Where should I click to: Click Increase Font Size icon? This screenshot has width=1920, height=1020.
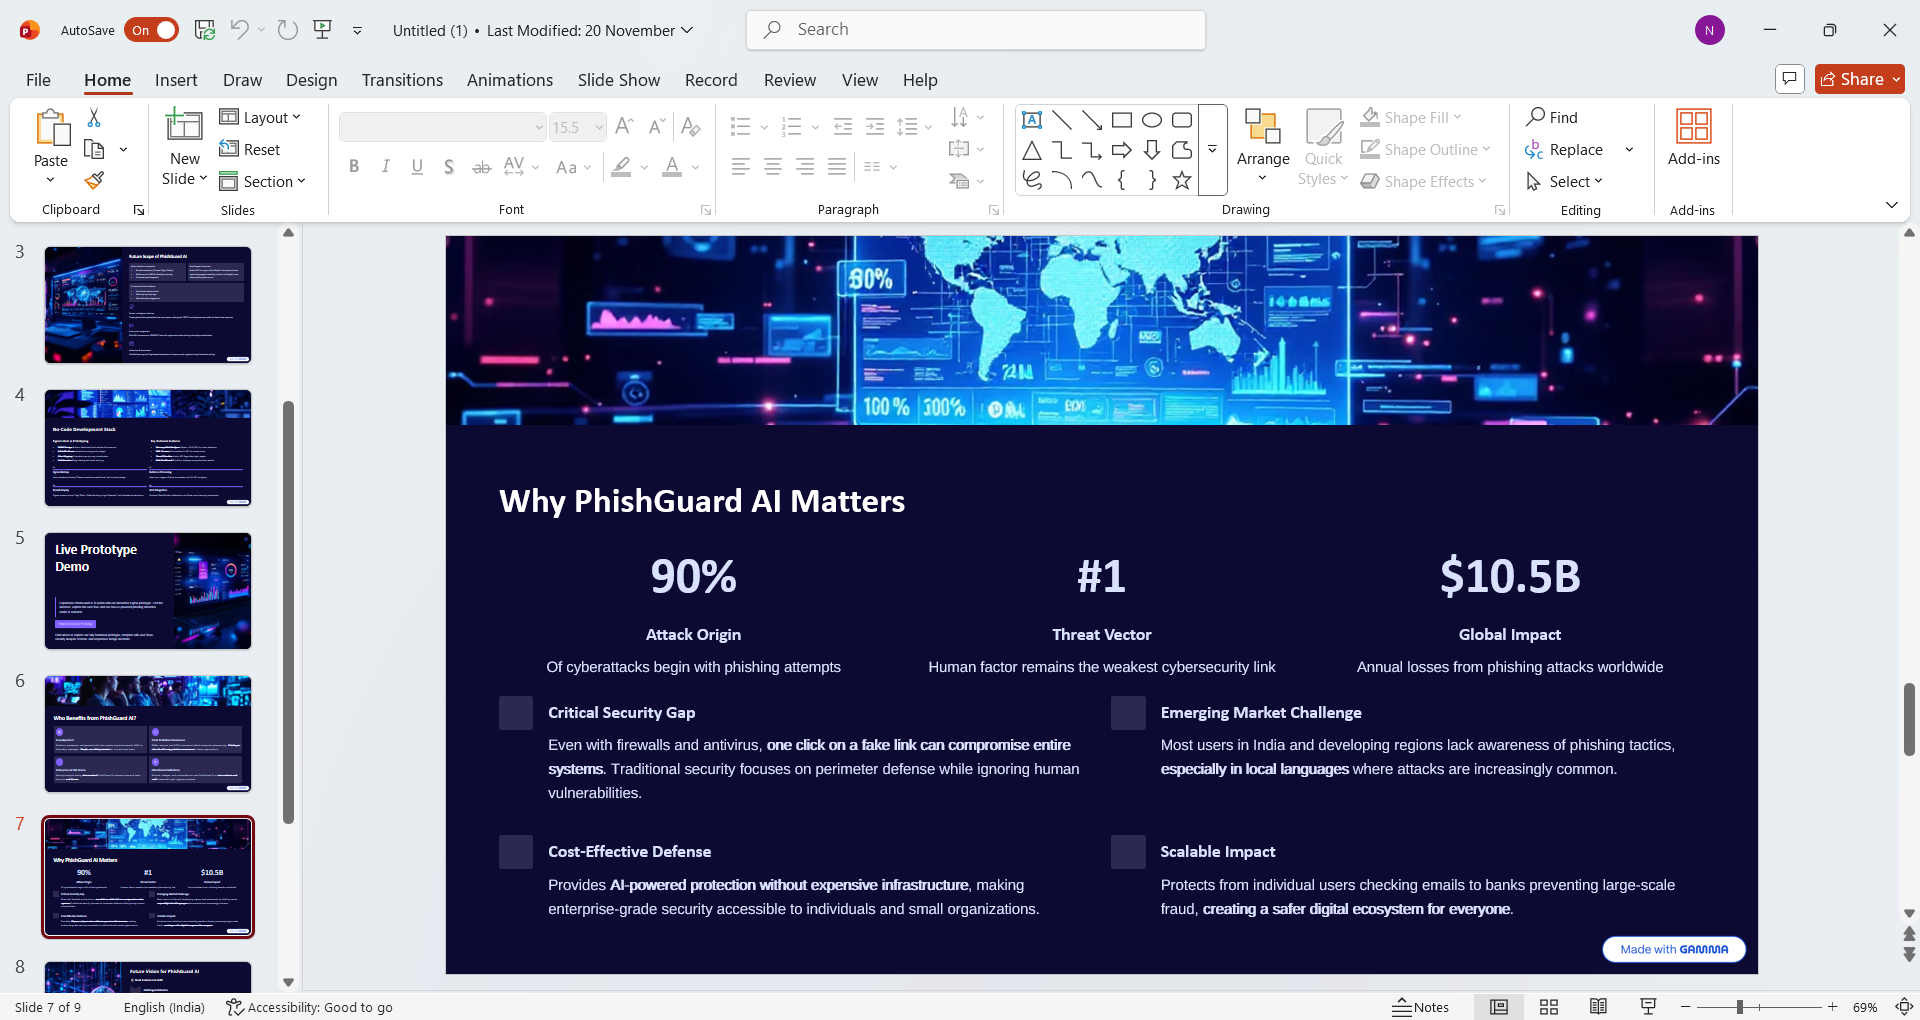624,126
